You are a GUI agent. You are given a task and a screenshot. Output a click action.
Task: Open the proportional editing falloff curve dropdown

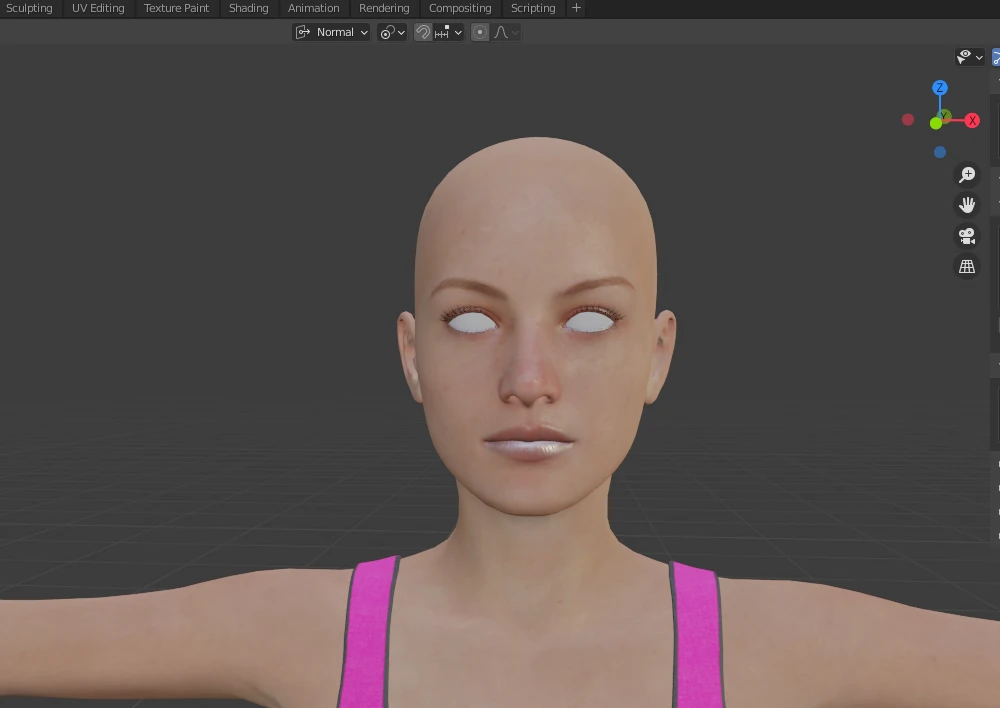click(x=506, y=32)
